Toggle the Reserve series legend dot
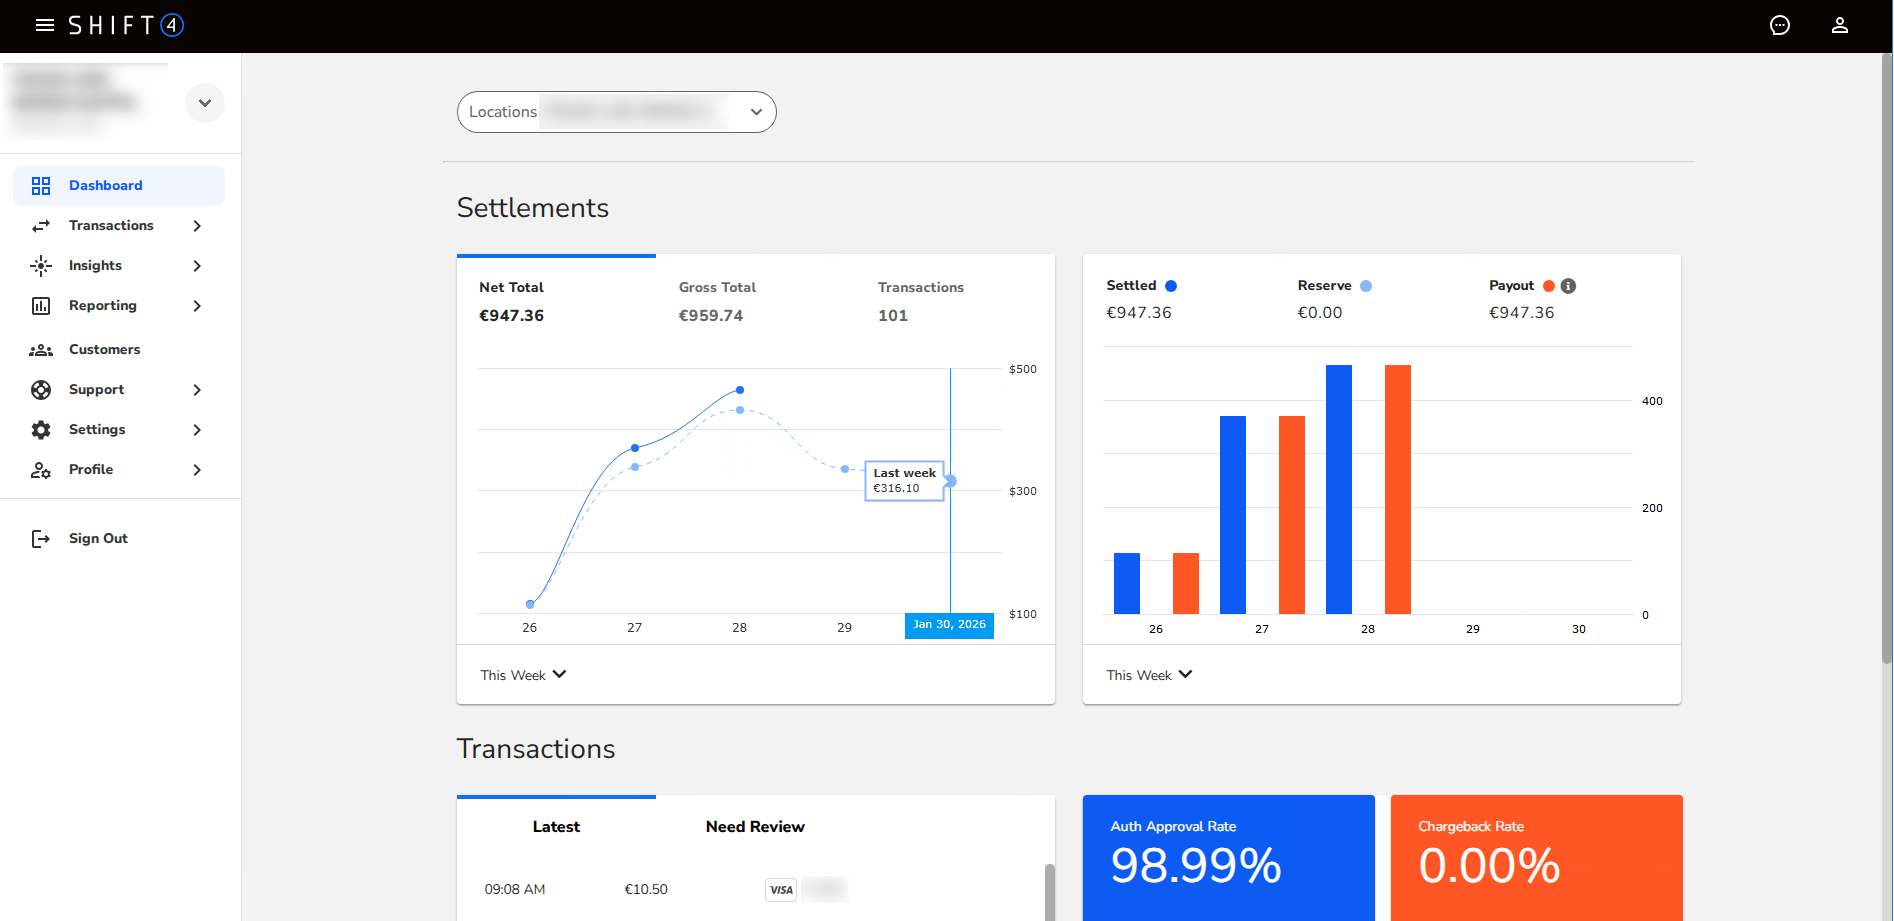The width and height of the screenshot is (1894, 921). pos(1366,286)
